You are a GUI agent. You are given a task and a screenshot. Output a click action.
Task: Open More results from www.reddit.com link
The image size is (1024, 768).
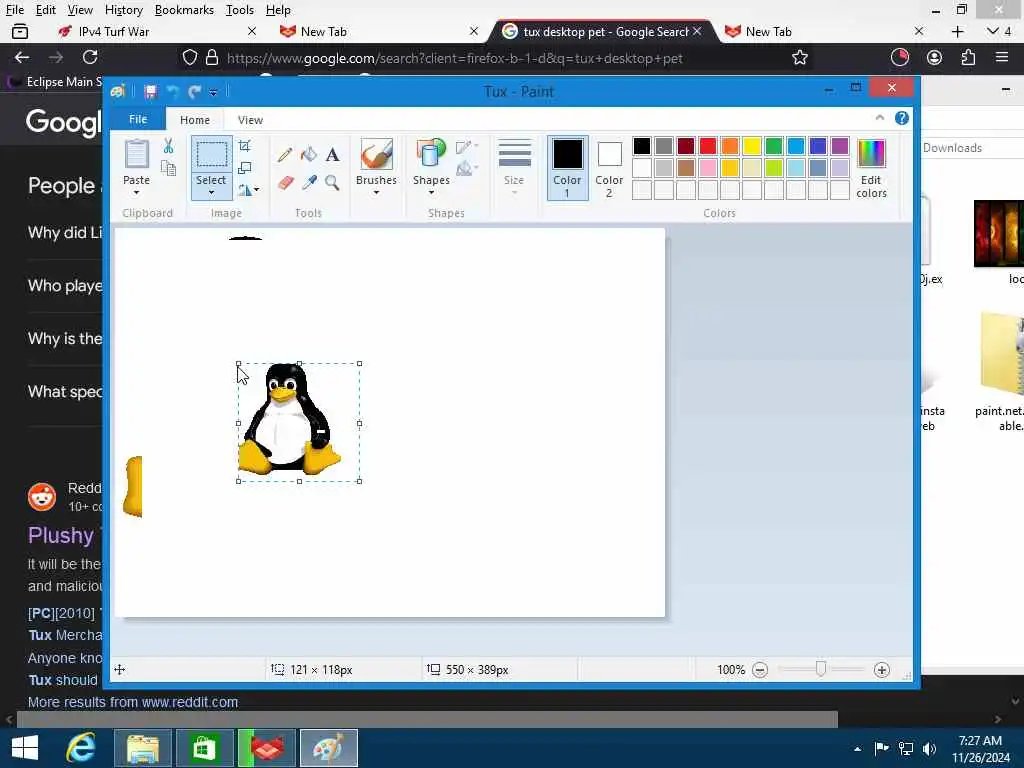click(133, 702)
